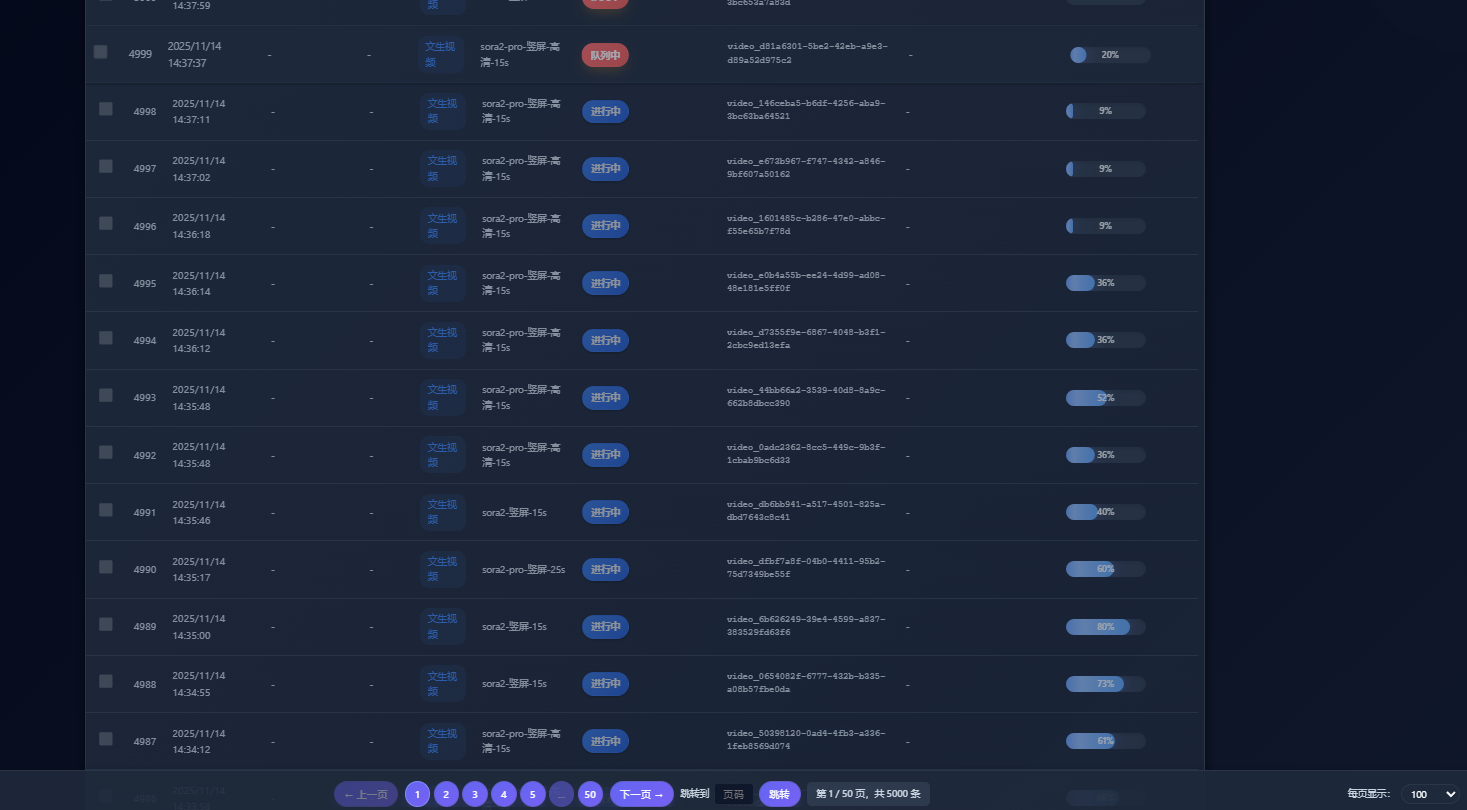Click the pagination ellipsis button

[x=561, y=794]
